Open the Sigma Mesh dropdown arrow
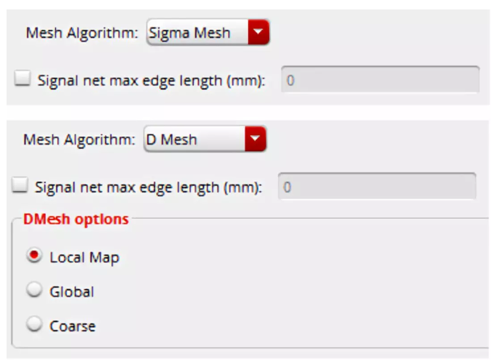The height and width of the screenshot is (364, 500). (258, 32)
